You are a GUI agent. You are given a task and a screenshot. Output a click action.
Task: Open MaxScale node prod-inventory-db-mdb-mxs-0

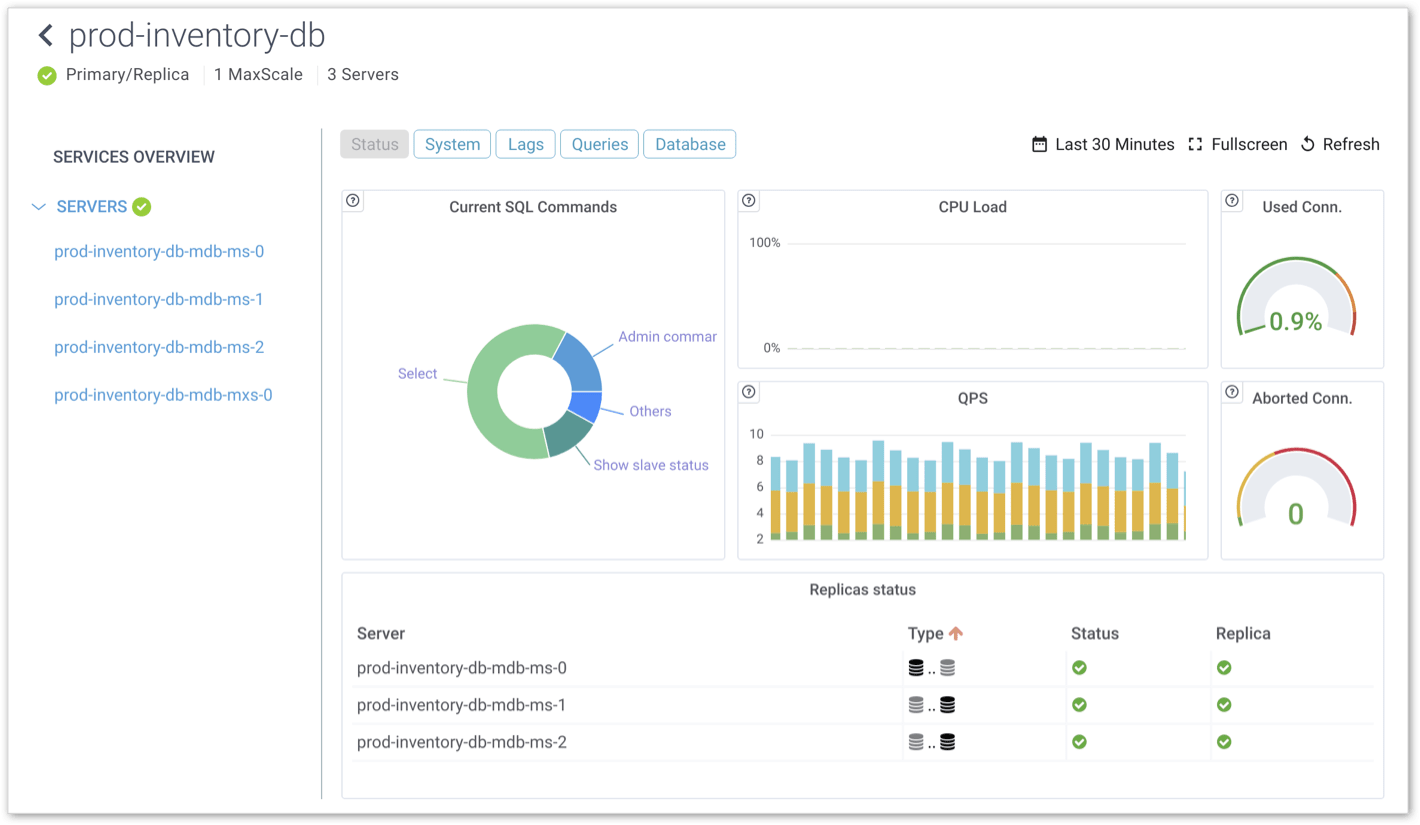[x=162, y=395]
